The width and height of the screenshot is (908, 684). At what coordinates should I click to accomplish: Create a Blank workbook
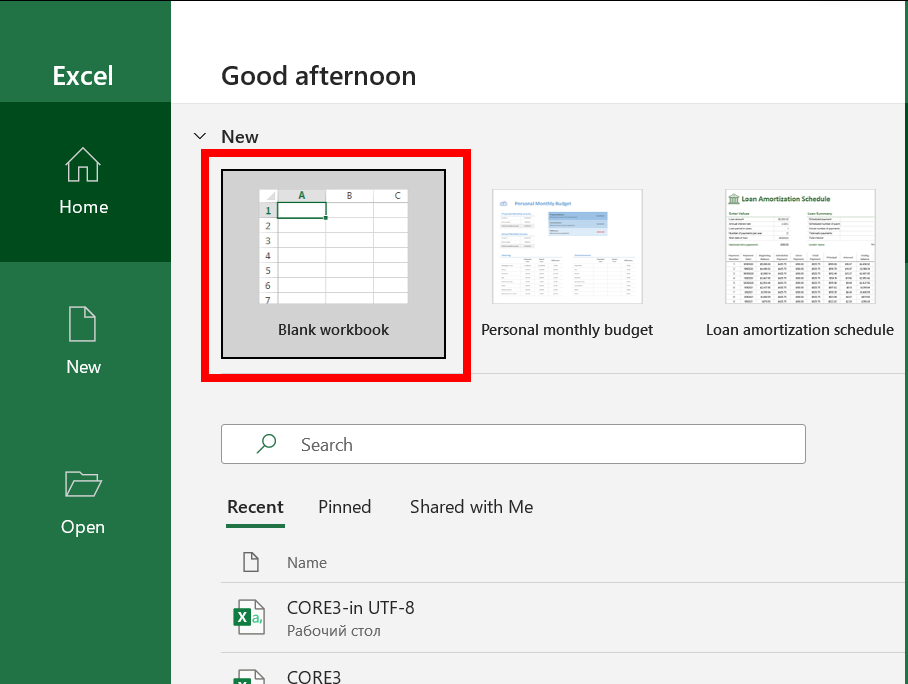pyautogui.click(x=334, y=264)
